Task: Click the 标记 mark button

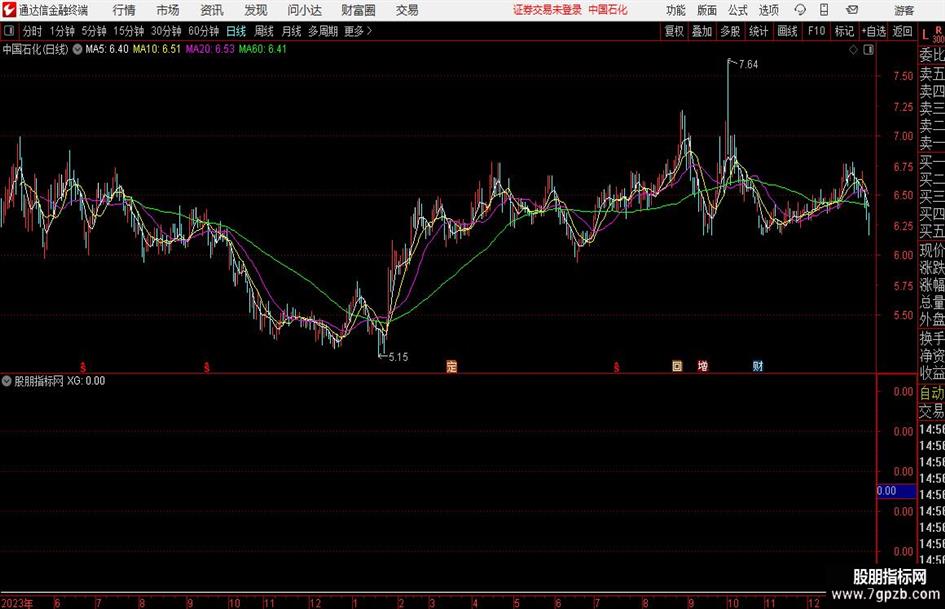Action: click(x=844, y=31)
